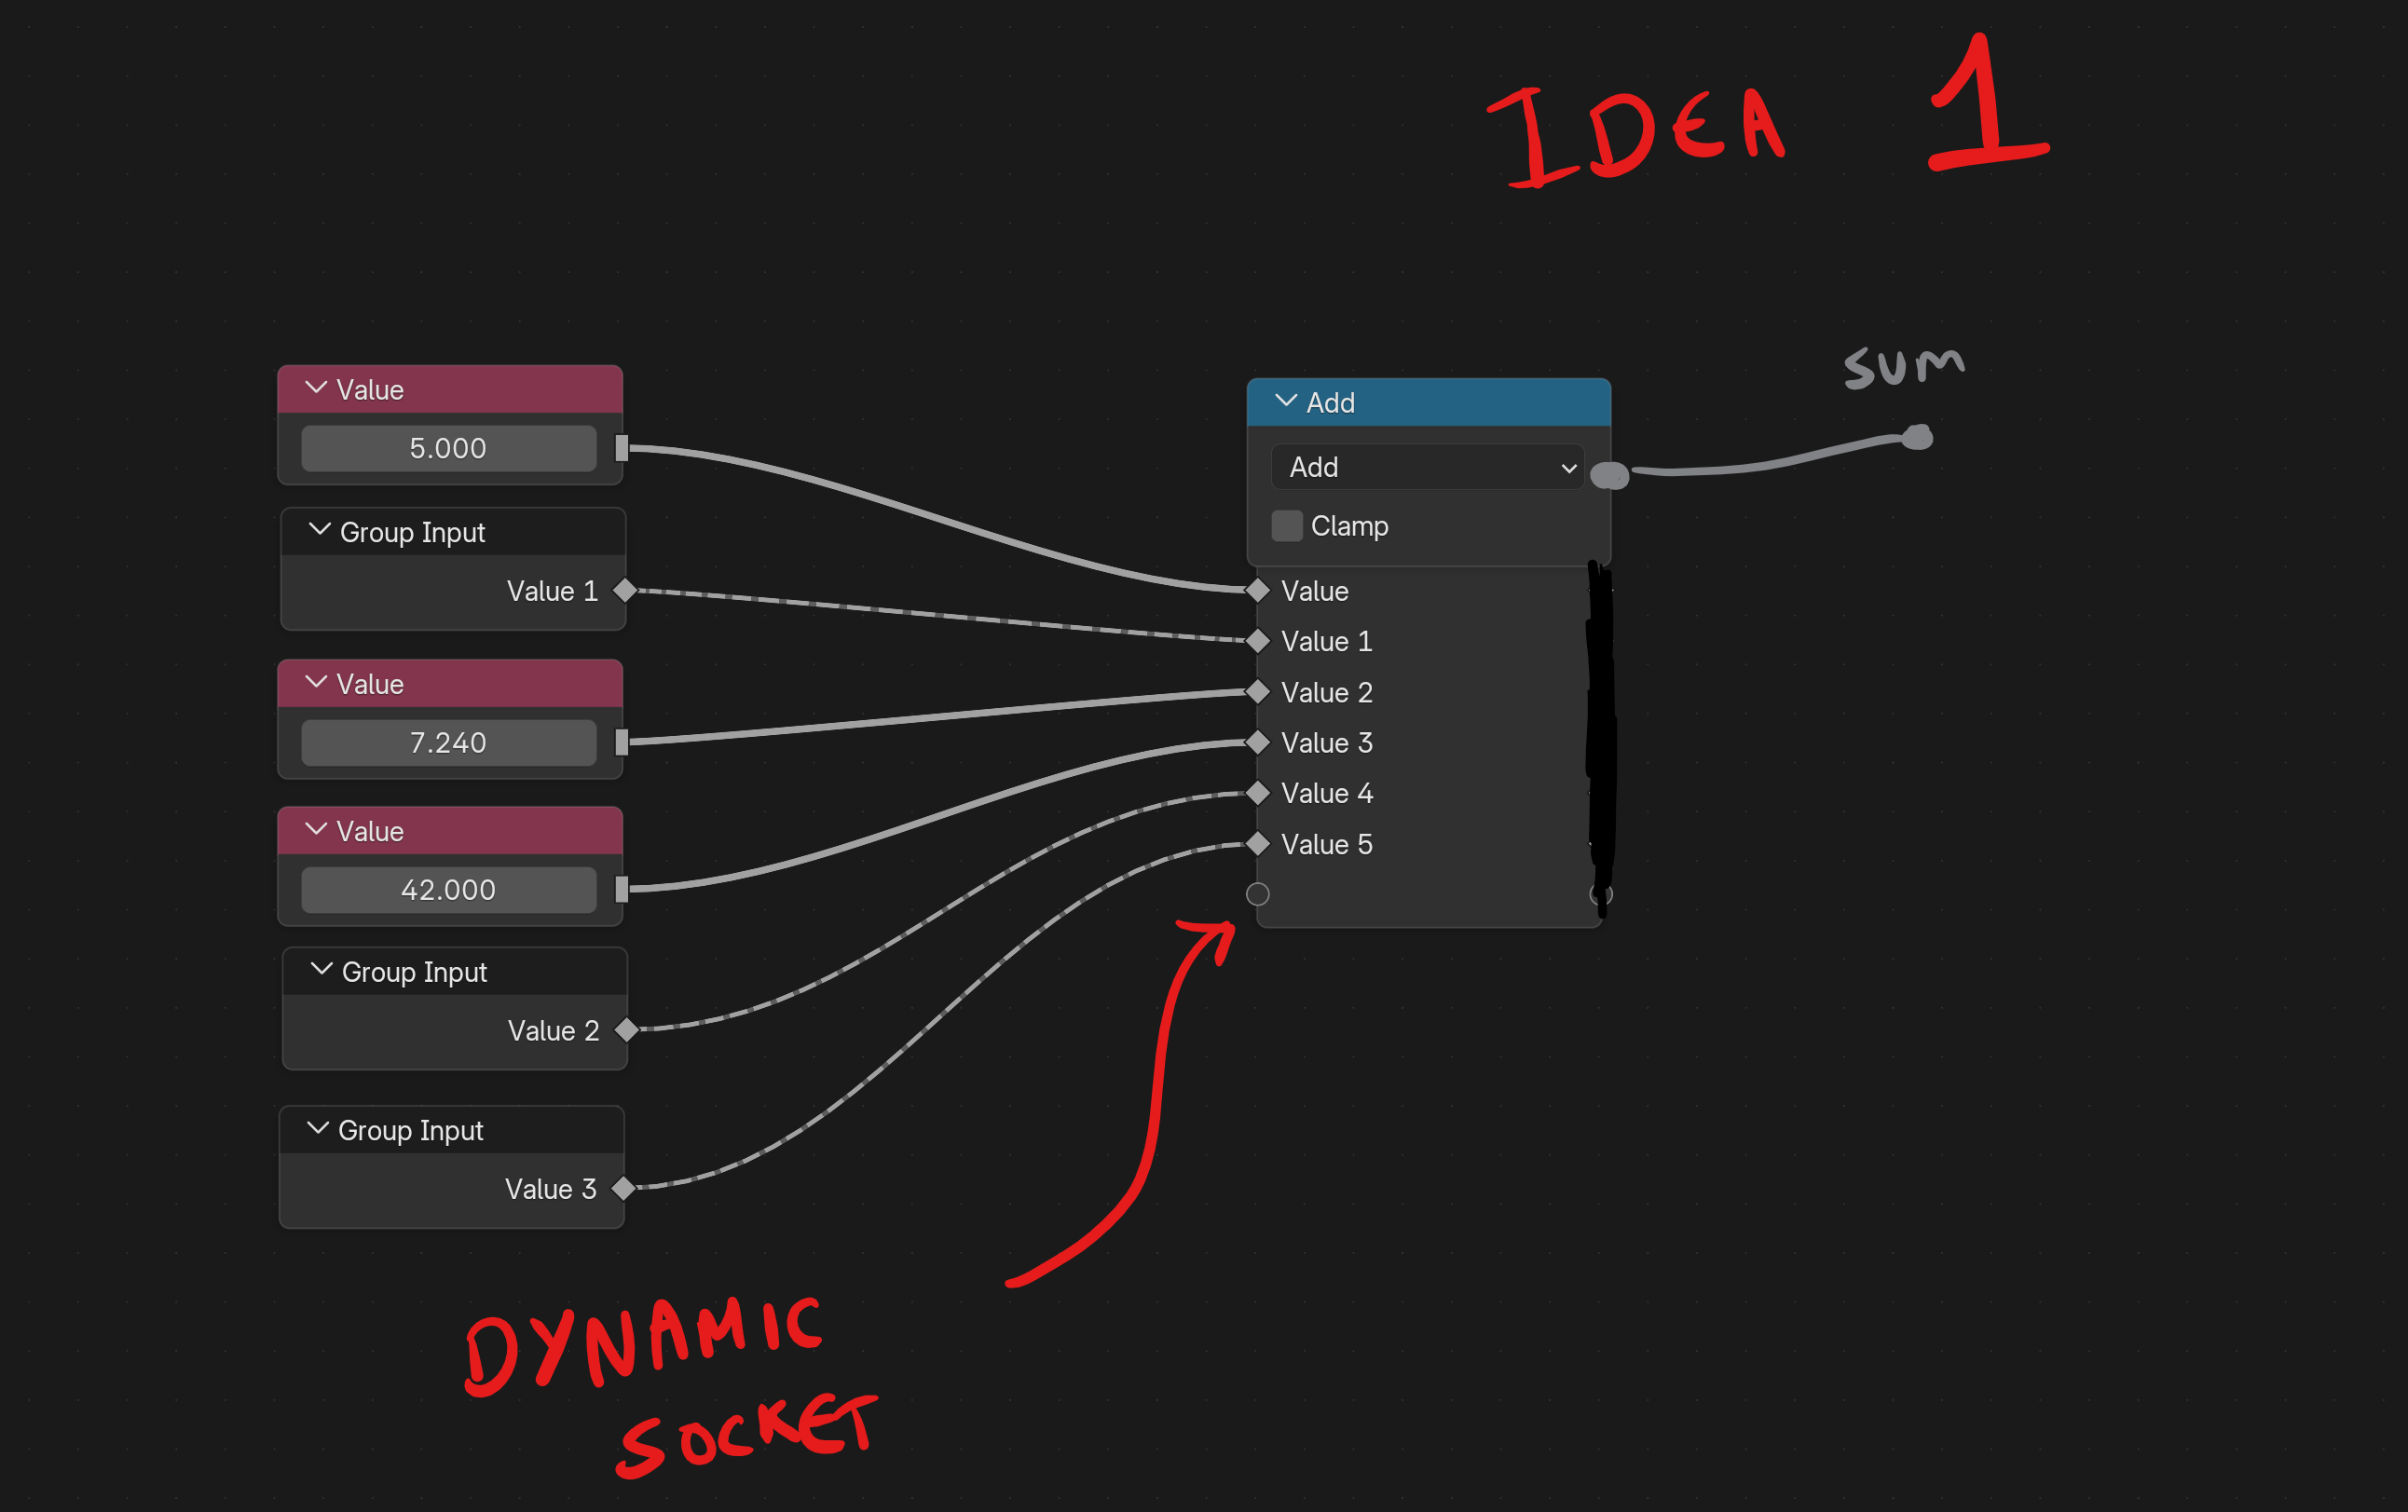Collapse the Group Input node with Value 3

click(x=318, y=1128)
